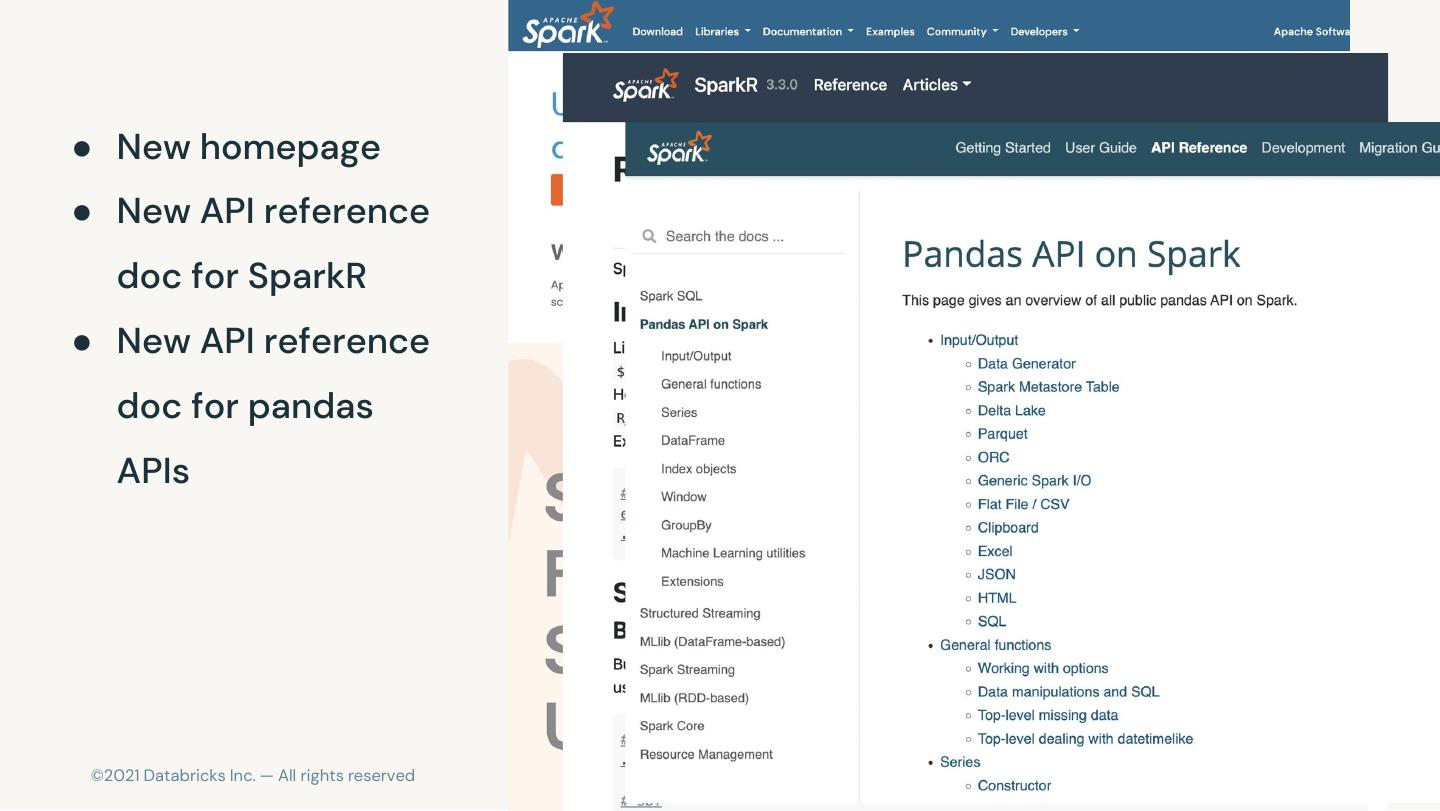The image size is (1440, 811).
Task: Click the magnifier icon in the docs search
Action: [649, 236]
